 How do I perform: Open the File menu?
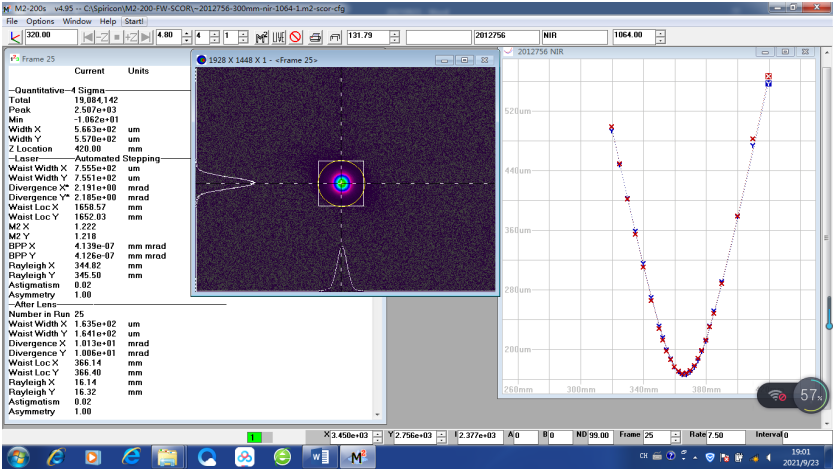coord(12,21)
